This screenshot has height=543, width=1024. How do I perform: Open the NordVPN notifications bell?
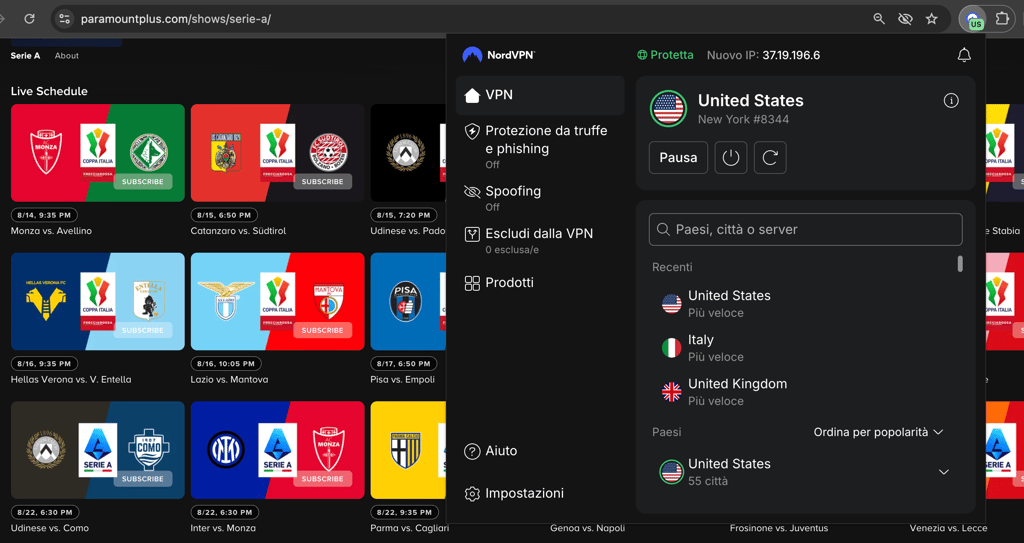[x=964, y=55]
